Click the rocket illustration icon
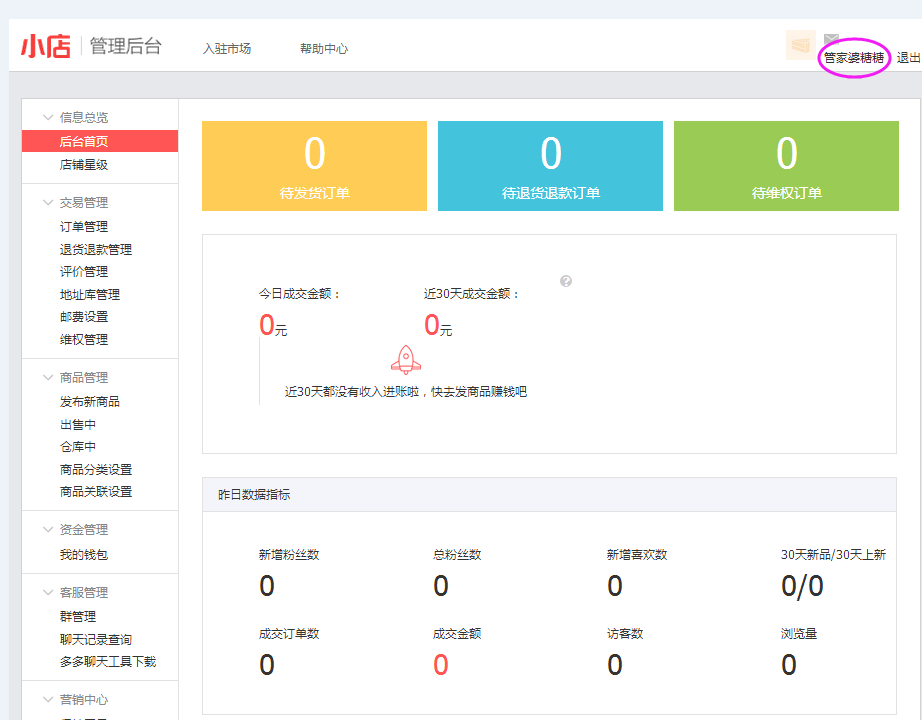 [405, 359]
